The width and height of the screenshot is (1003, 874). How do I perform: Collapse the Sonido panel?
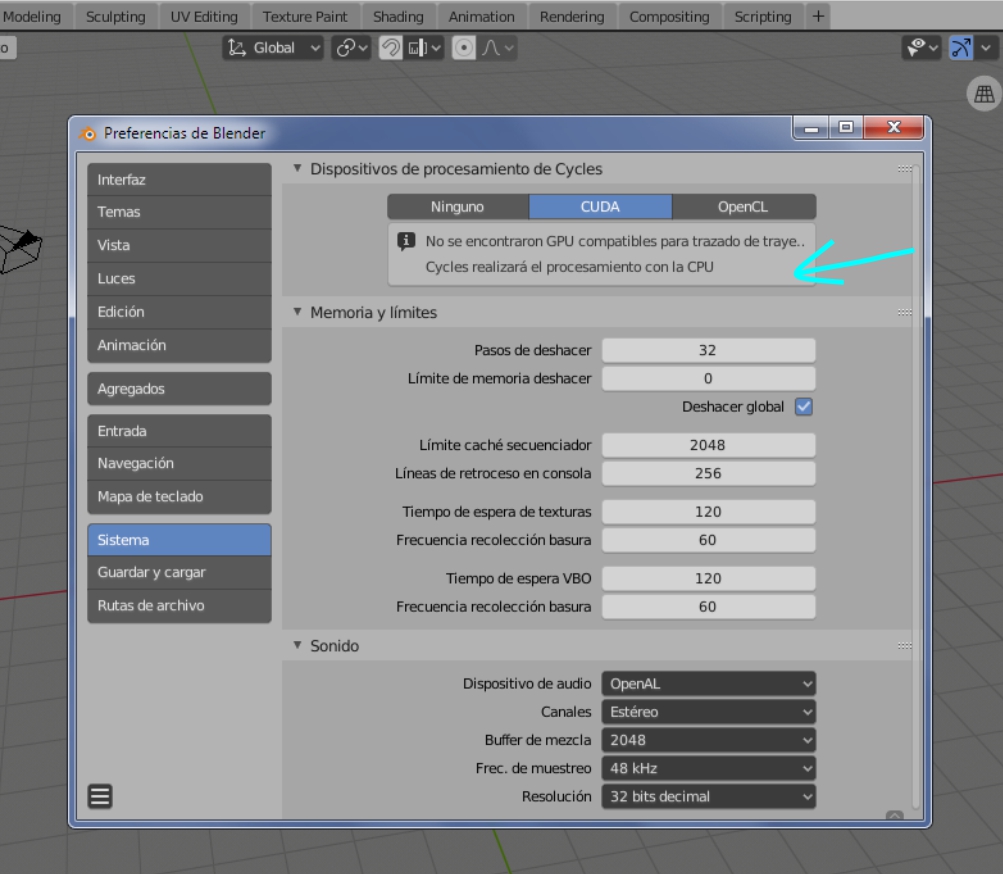tap(297, 645)
